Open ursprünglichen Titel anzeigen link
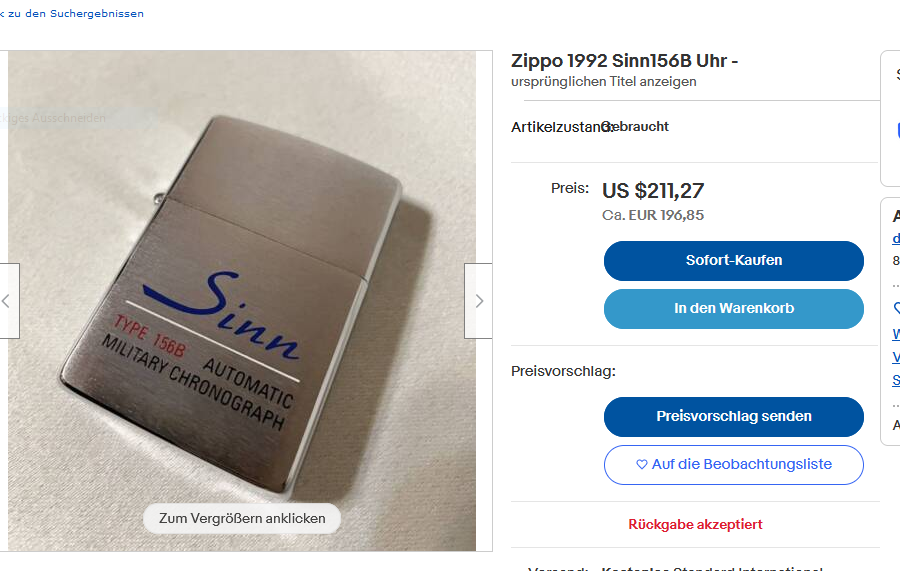The image size is (900, 571). pos(603,81)
